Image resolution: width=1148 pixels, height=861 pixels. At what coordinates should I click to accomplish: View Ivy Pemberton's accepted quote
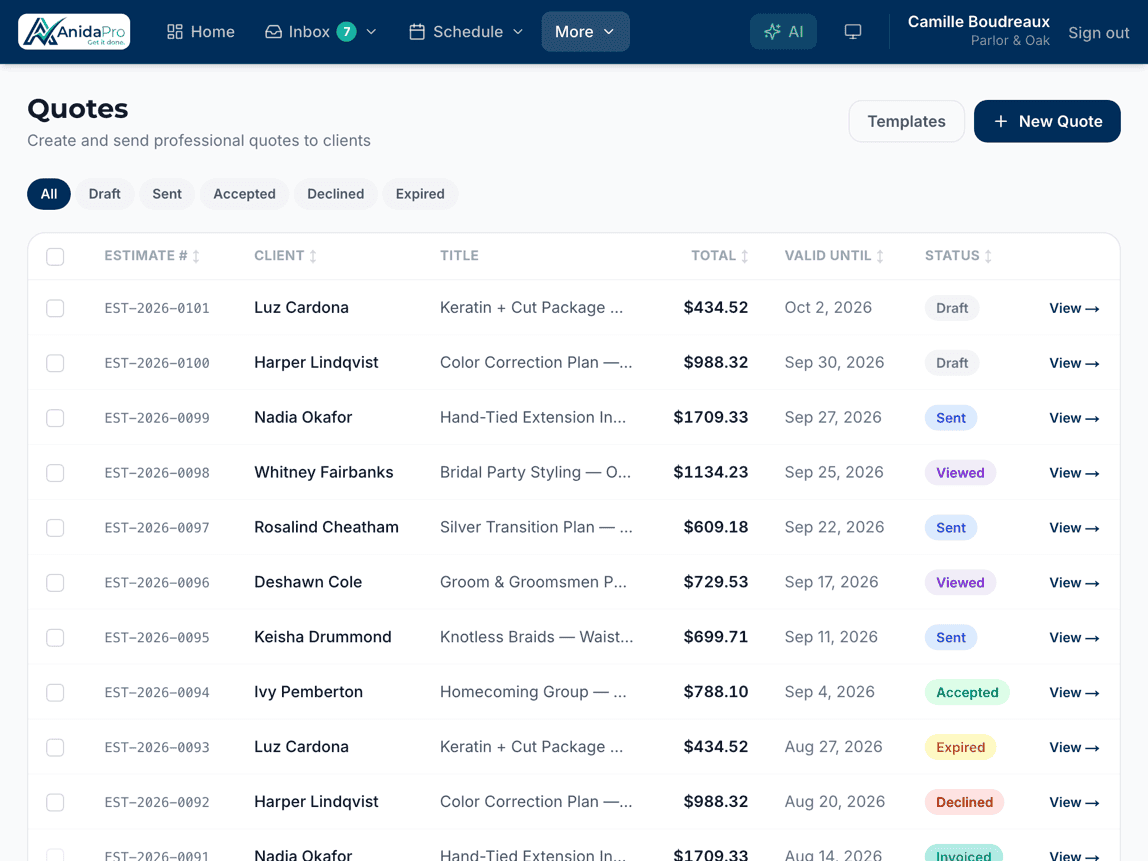pyautogui.click(x=1074, y=693)
